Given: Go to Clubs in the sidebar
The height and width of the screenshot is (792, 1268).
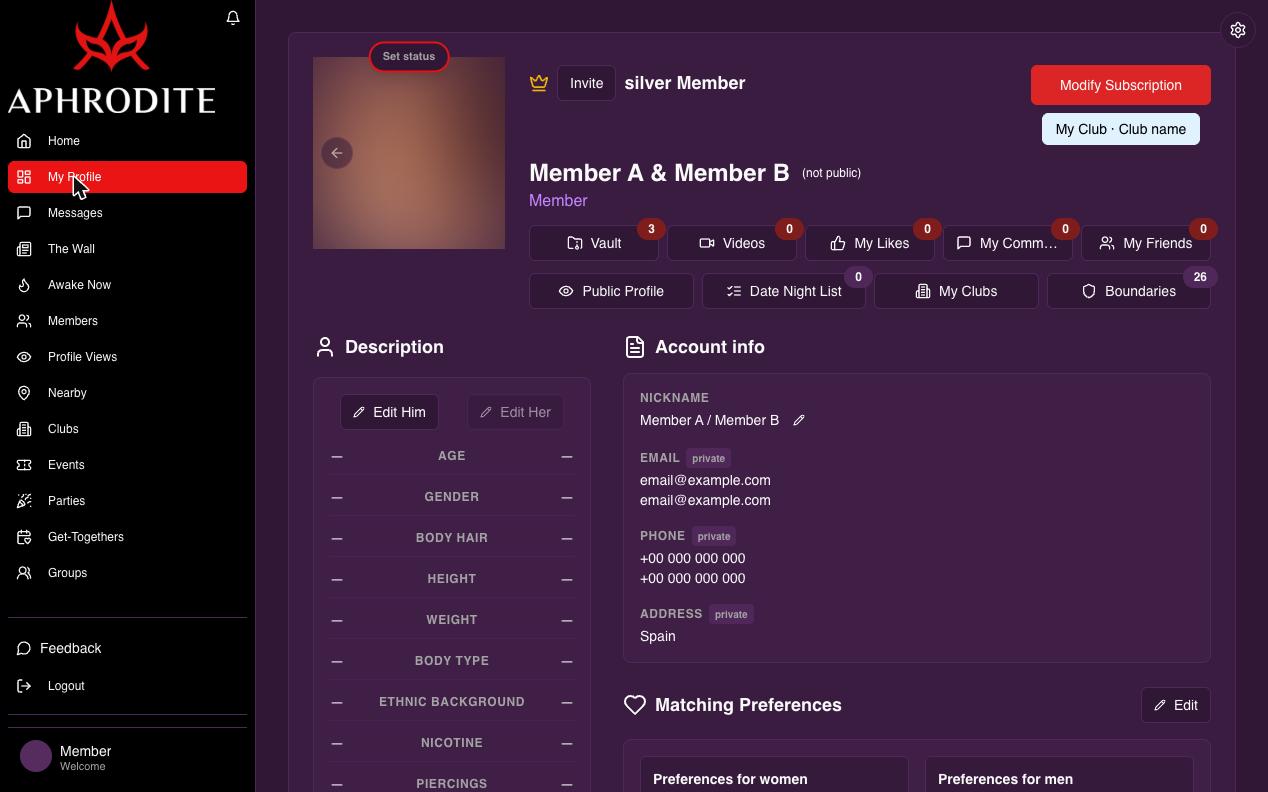Looking at the screenshot, I should [x=128, y=429].
